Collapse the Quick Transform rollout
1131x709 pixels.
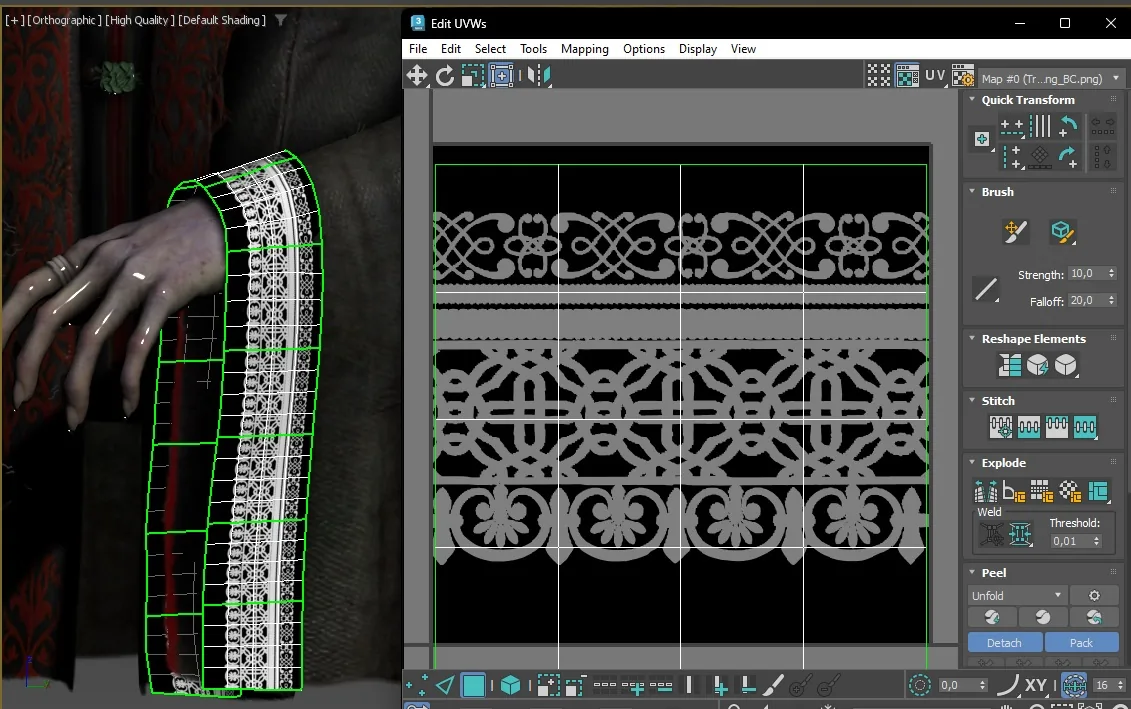click(x=972, y=100)
